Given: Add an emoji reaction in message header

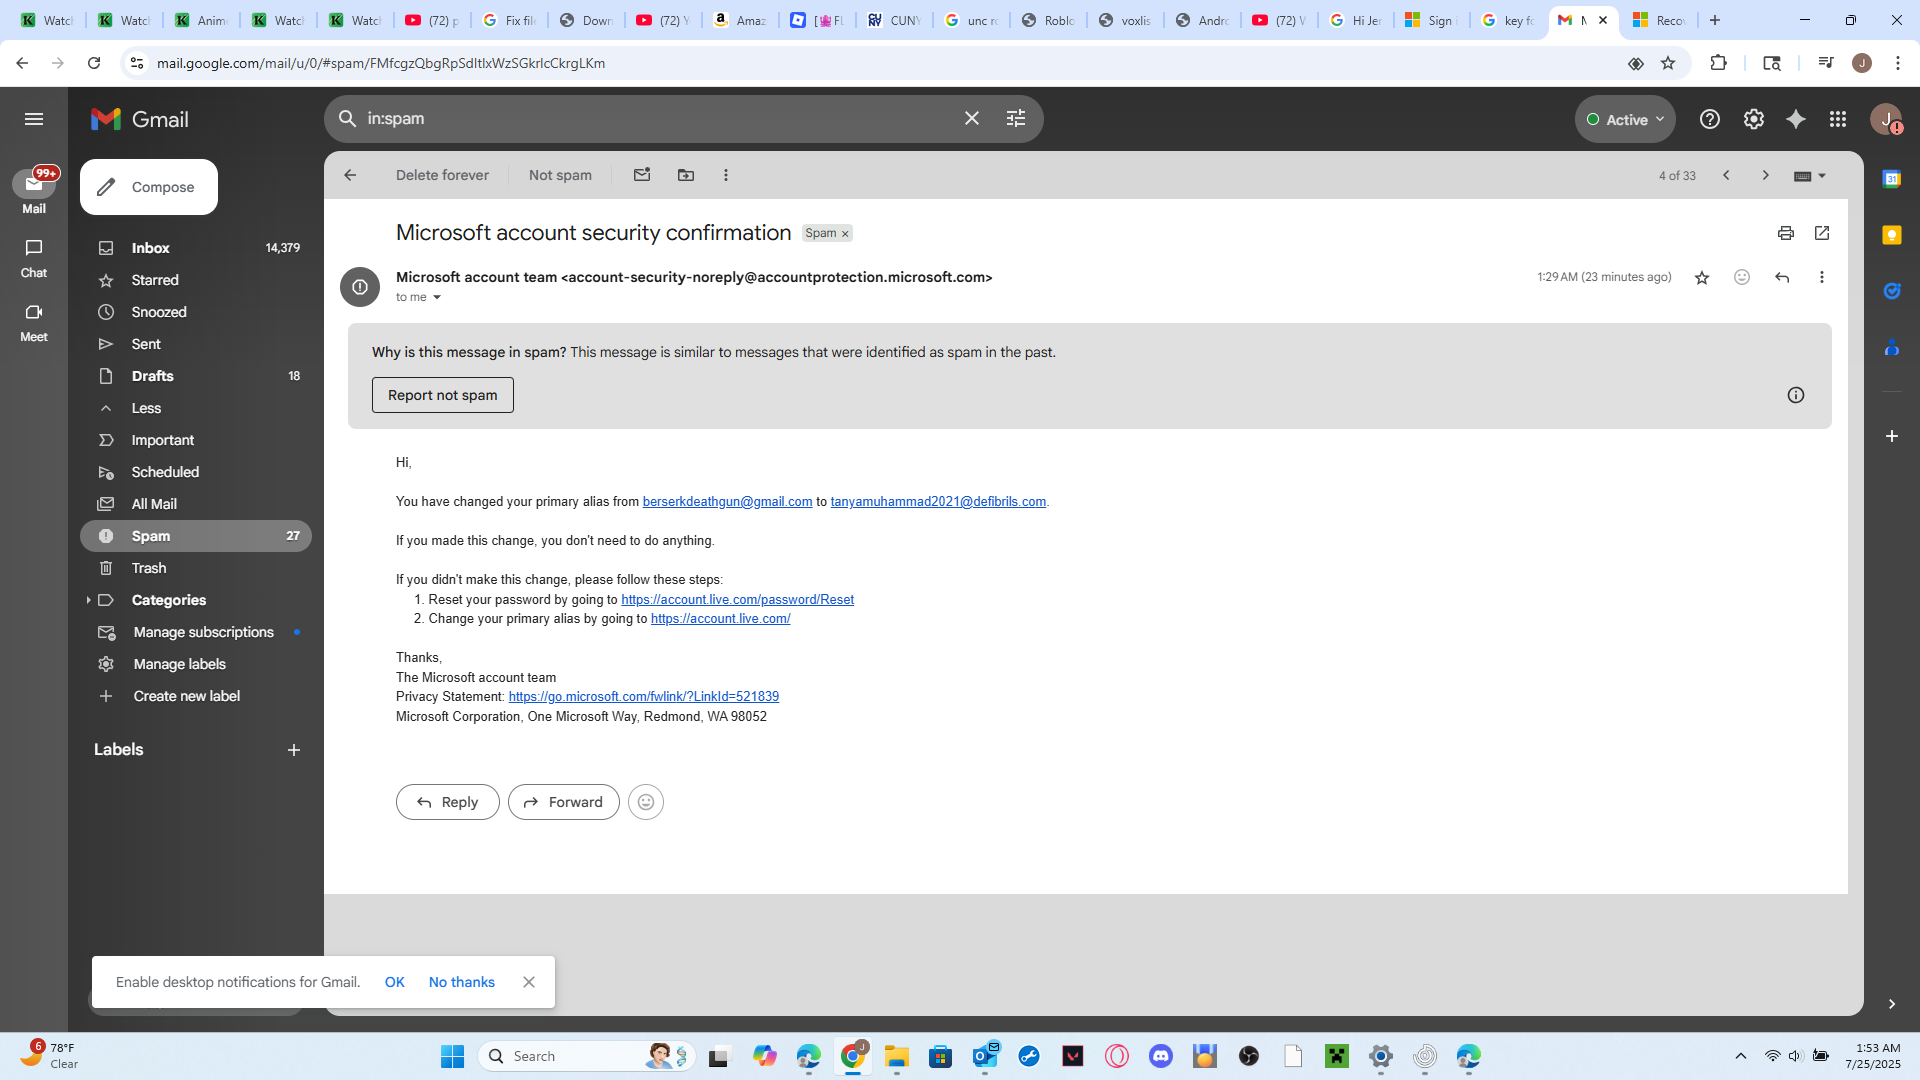Looking at the screenshot, I should tap(1742, 277).
